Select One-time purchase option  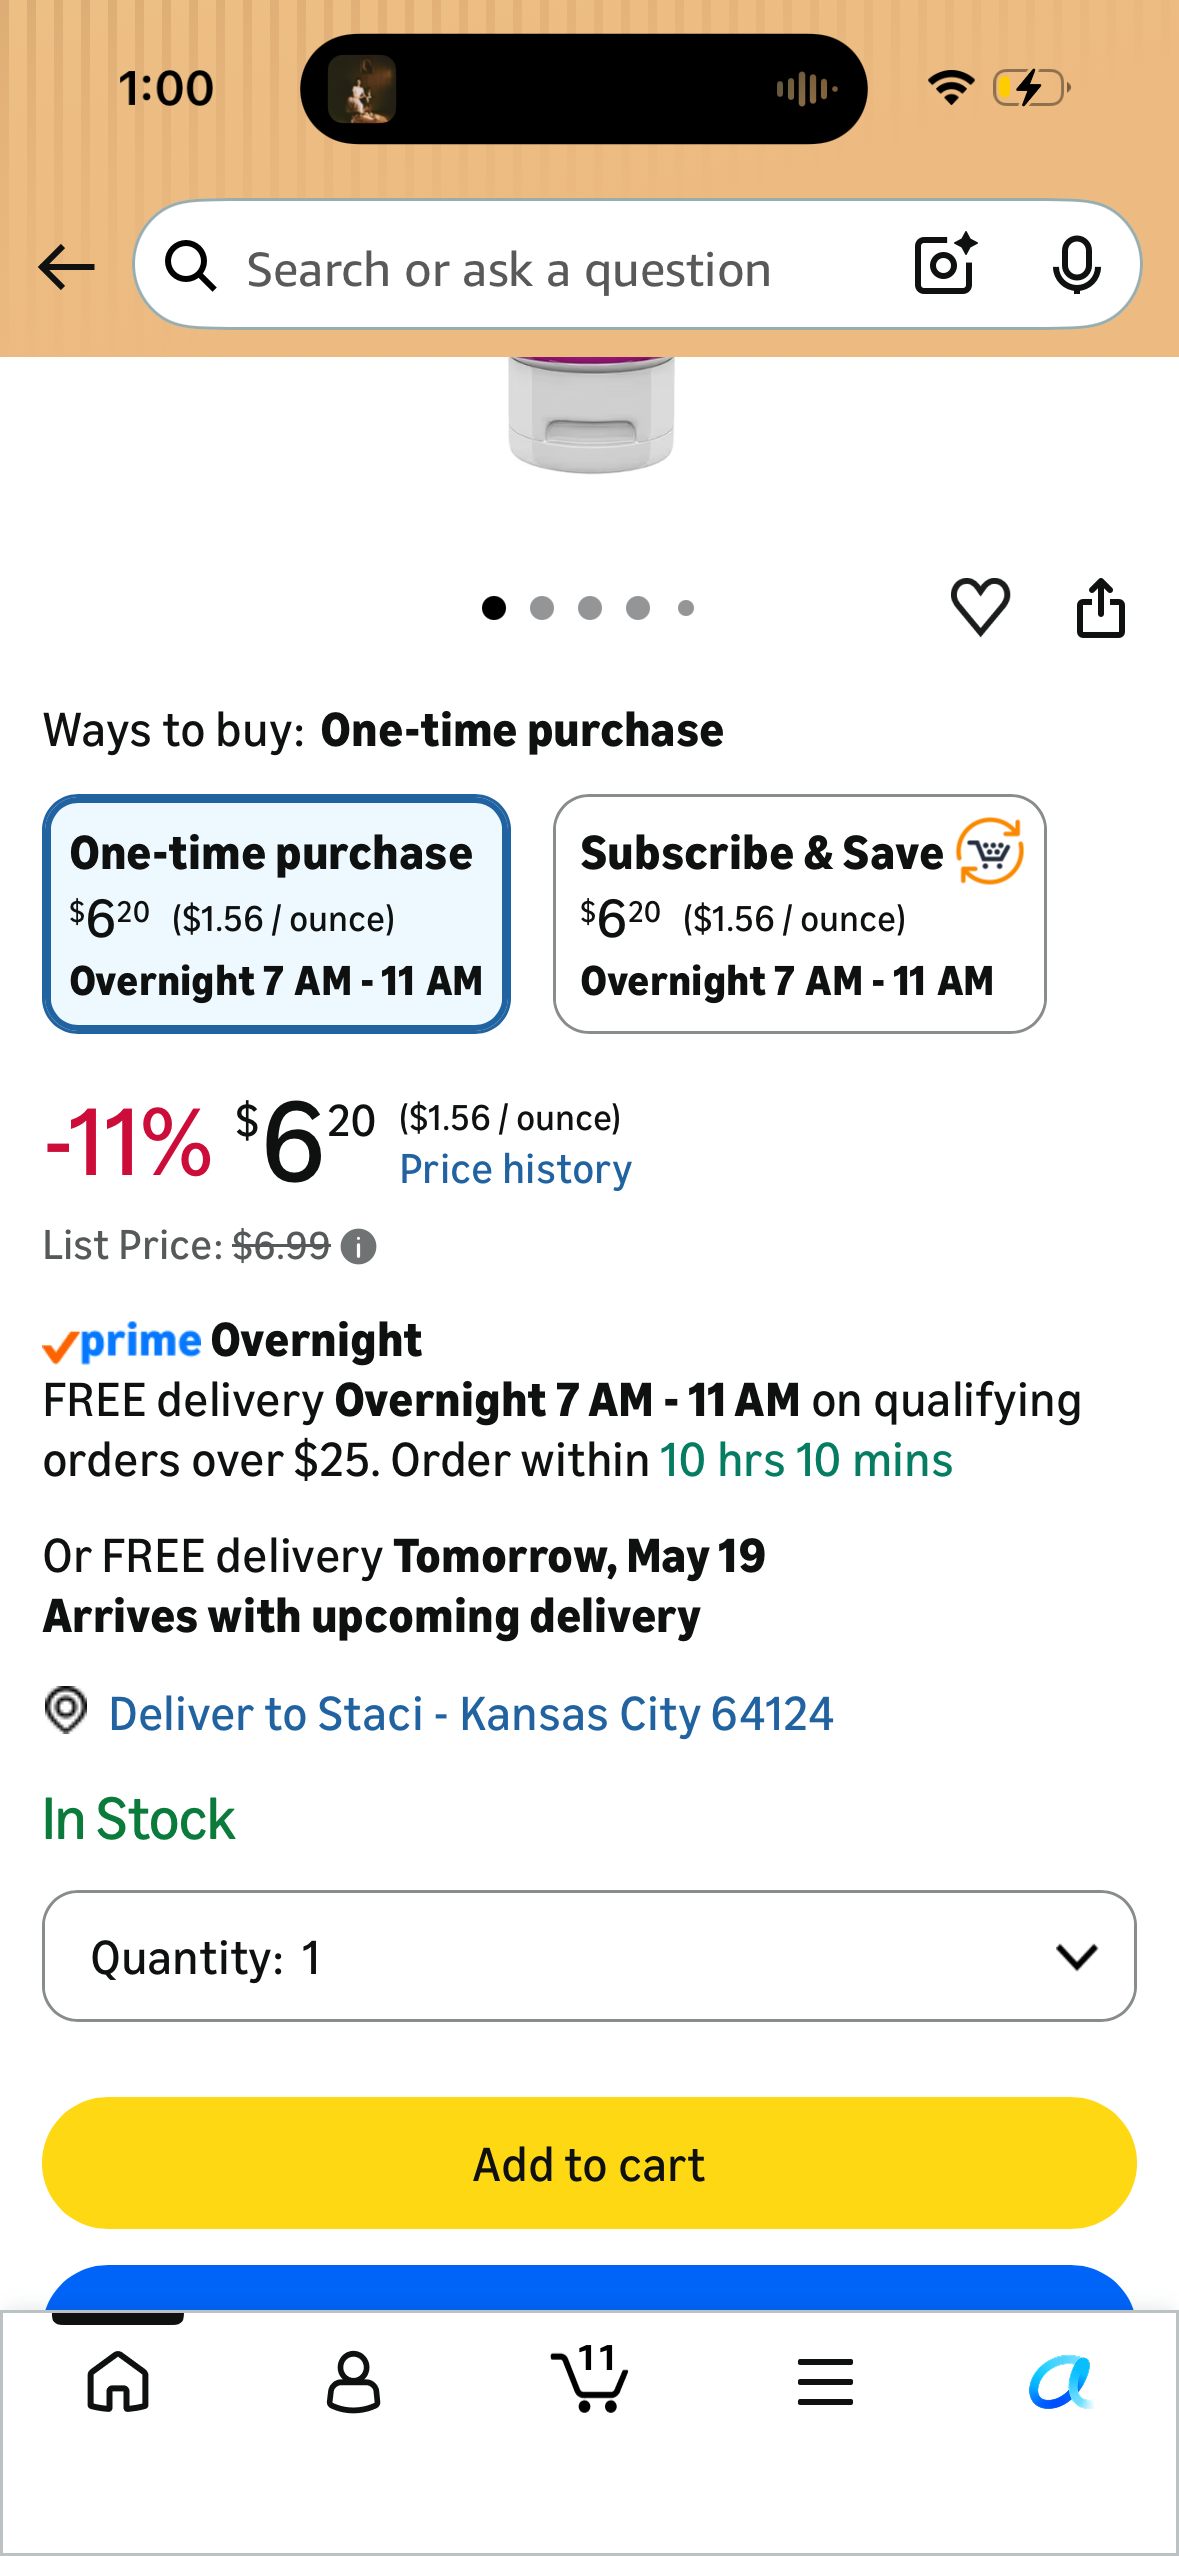(x=276, y=914)
